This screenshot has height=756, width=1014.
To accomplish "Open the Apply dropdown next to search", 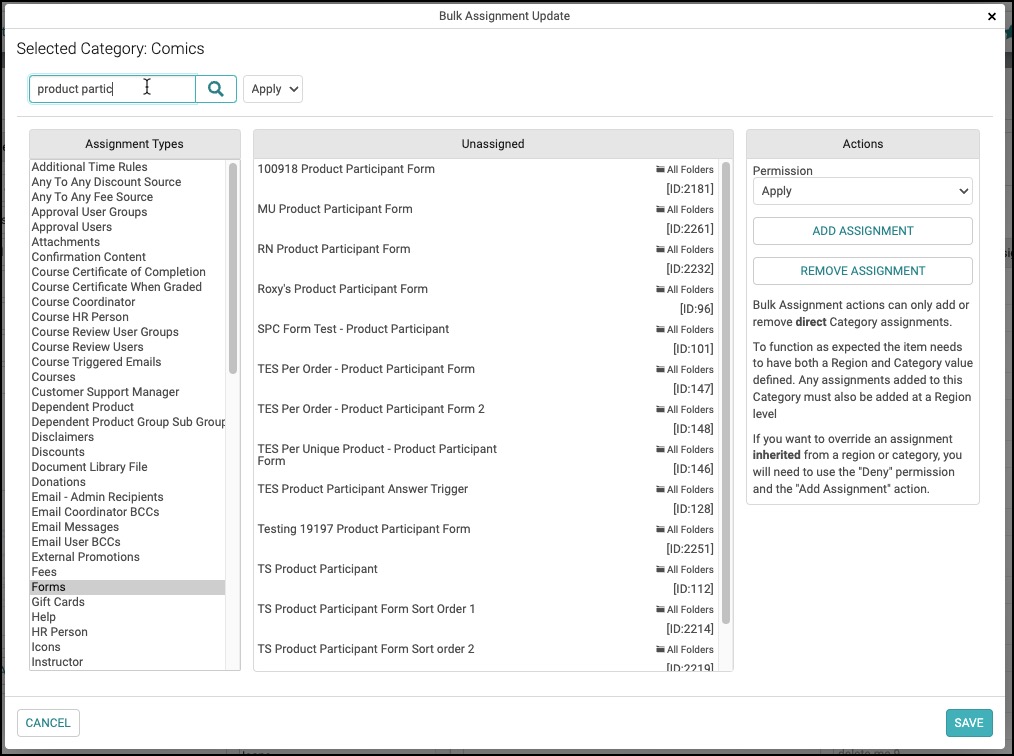I will (x=273, y=89).
